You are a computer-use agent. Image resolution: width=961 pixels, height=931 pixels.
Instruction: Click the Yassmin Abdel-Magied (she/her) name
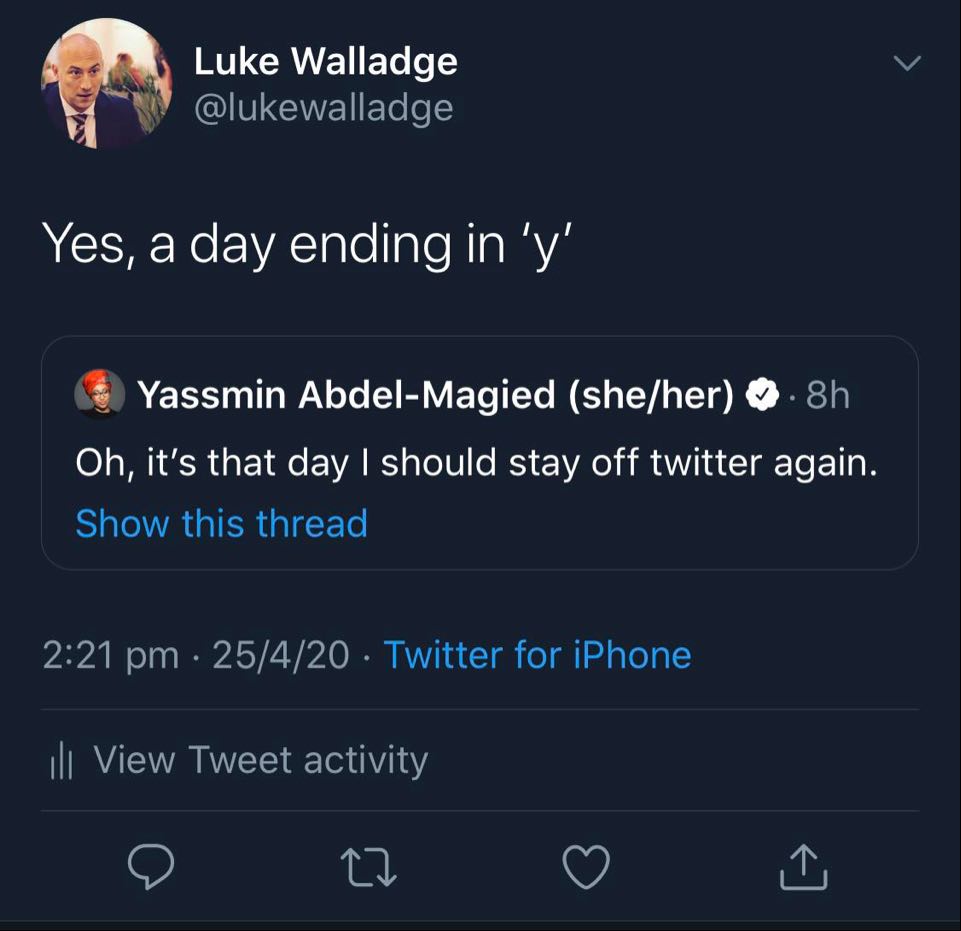[435, 396]
